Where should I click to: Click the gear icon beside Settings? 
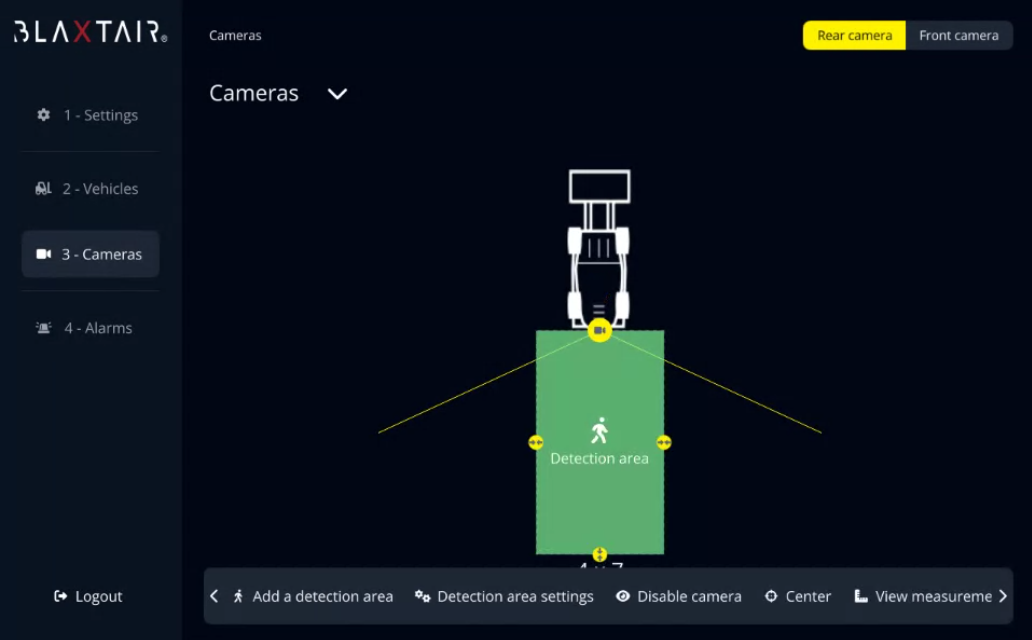43,115
